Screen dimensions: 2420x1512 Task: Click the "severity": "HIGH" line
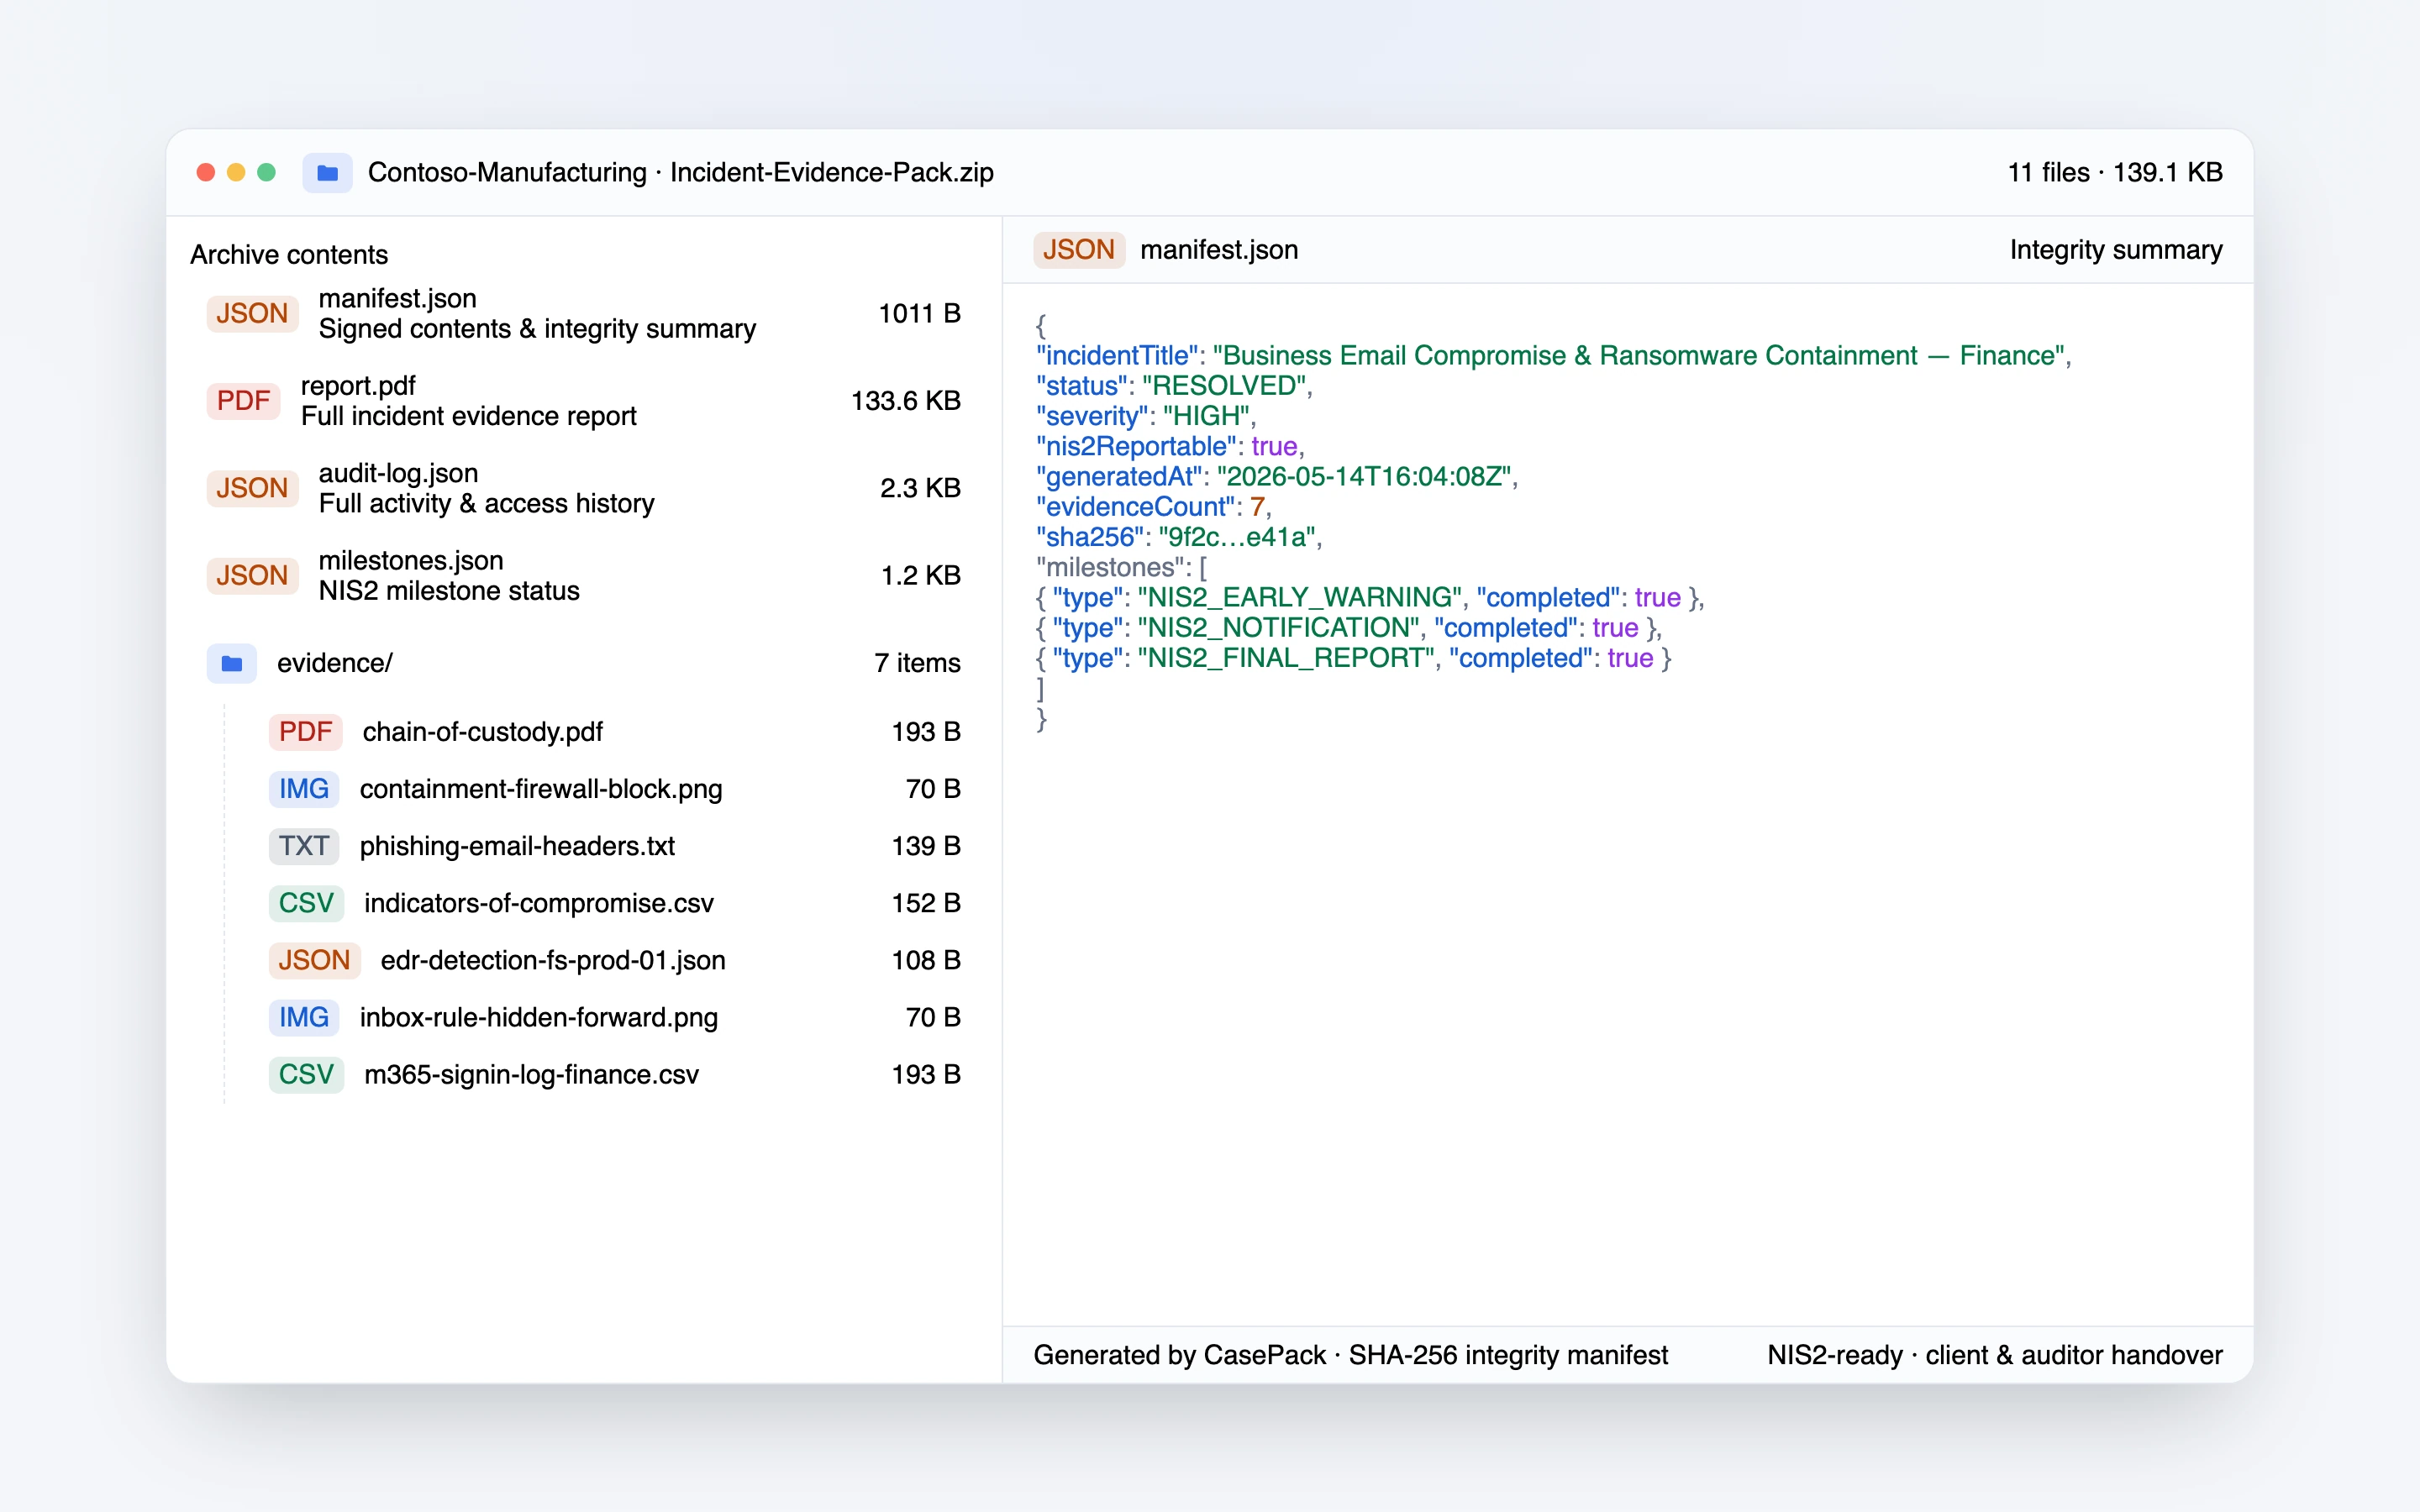click(x=1146, y=416)
